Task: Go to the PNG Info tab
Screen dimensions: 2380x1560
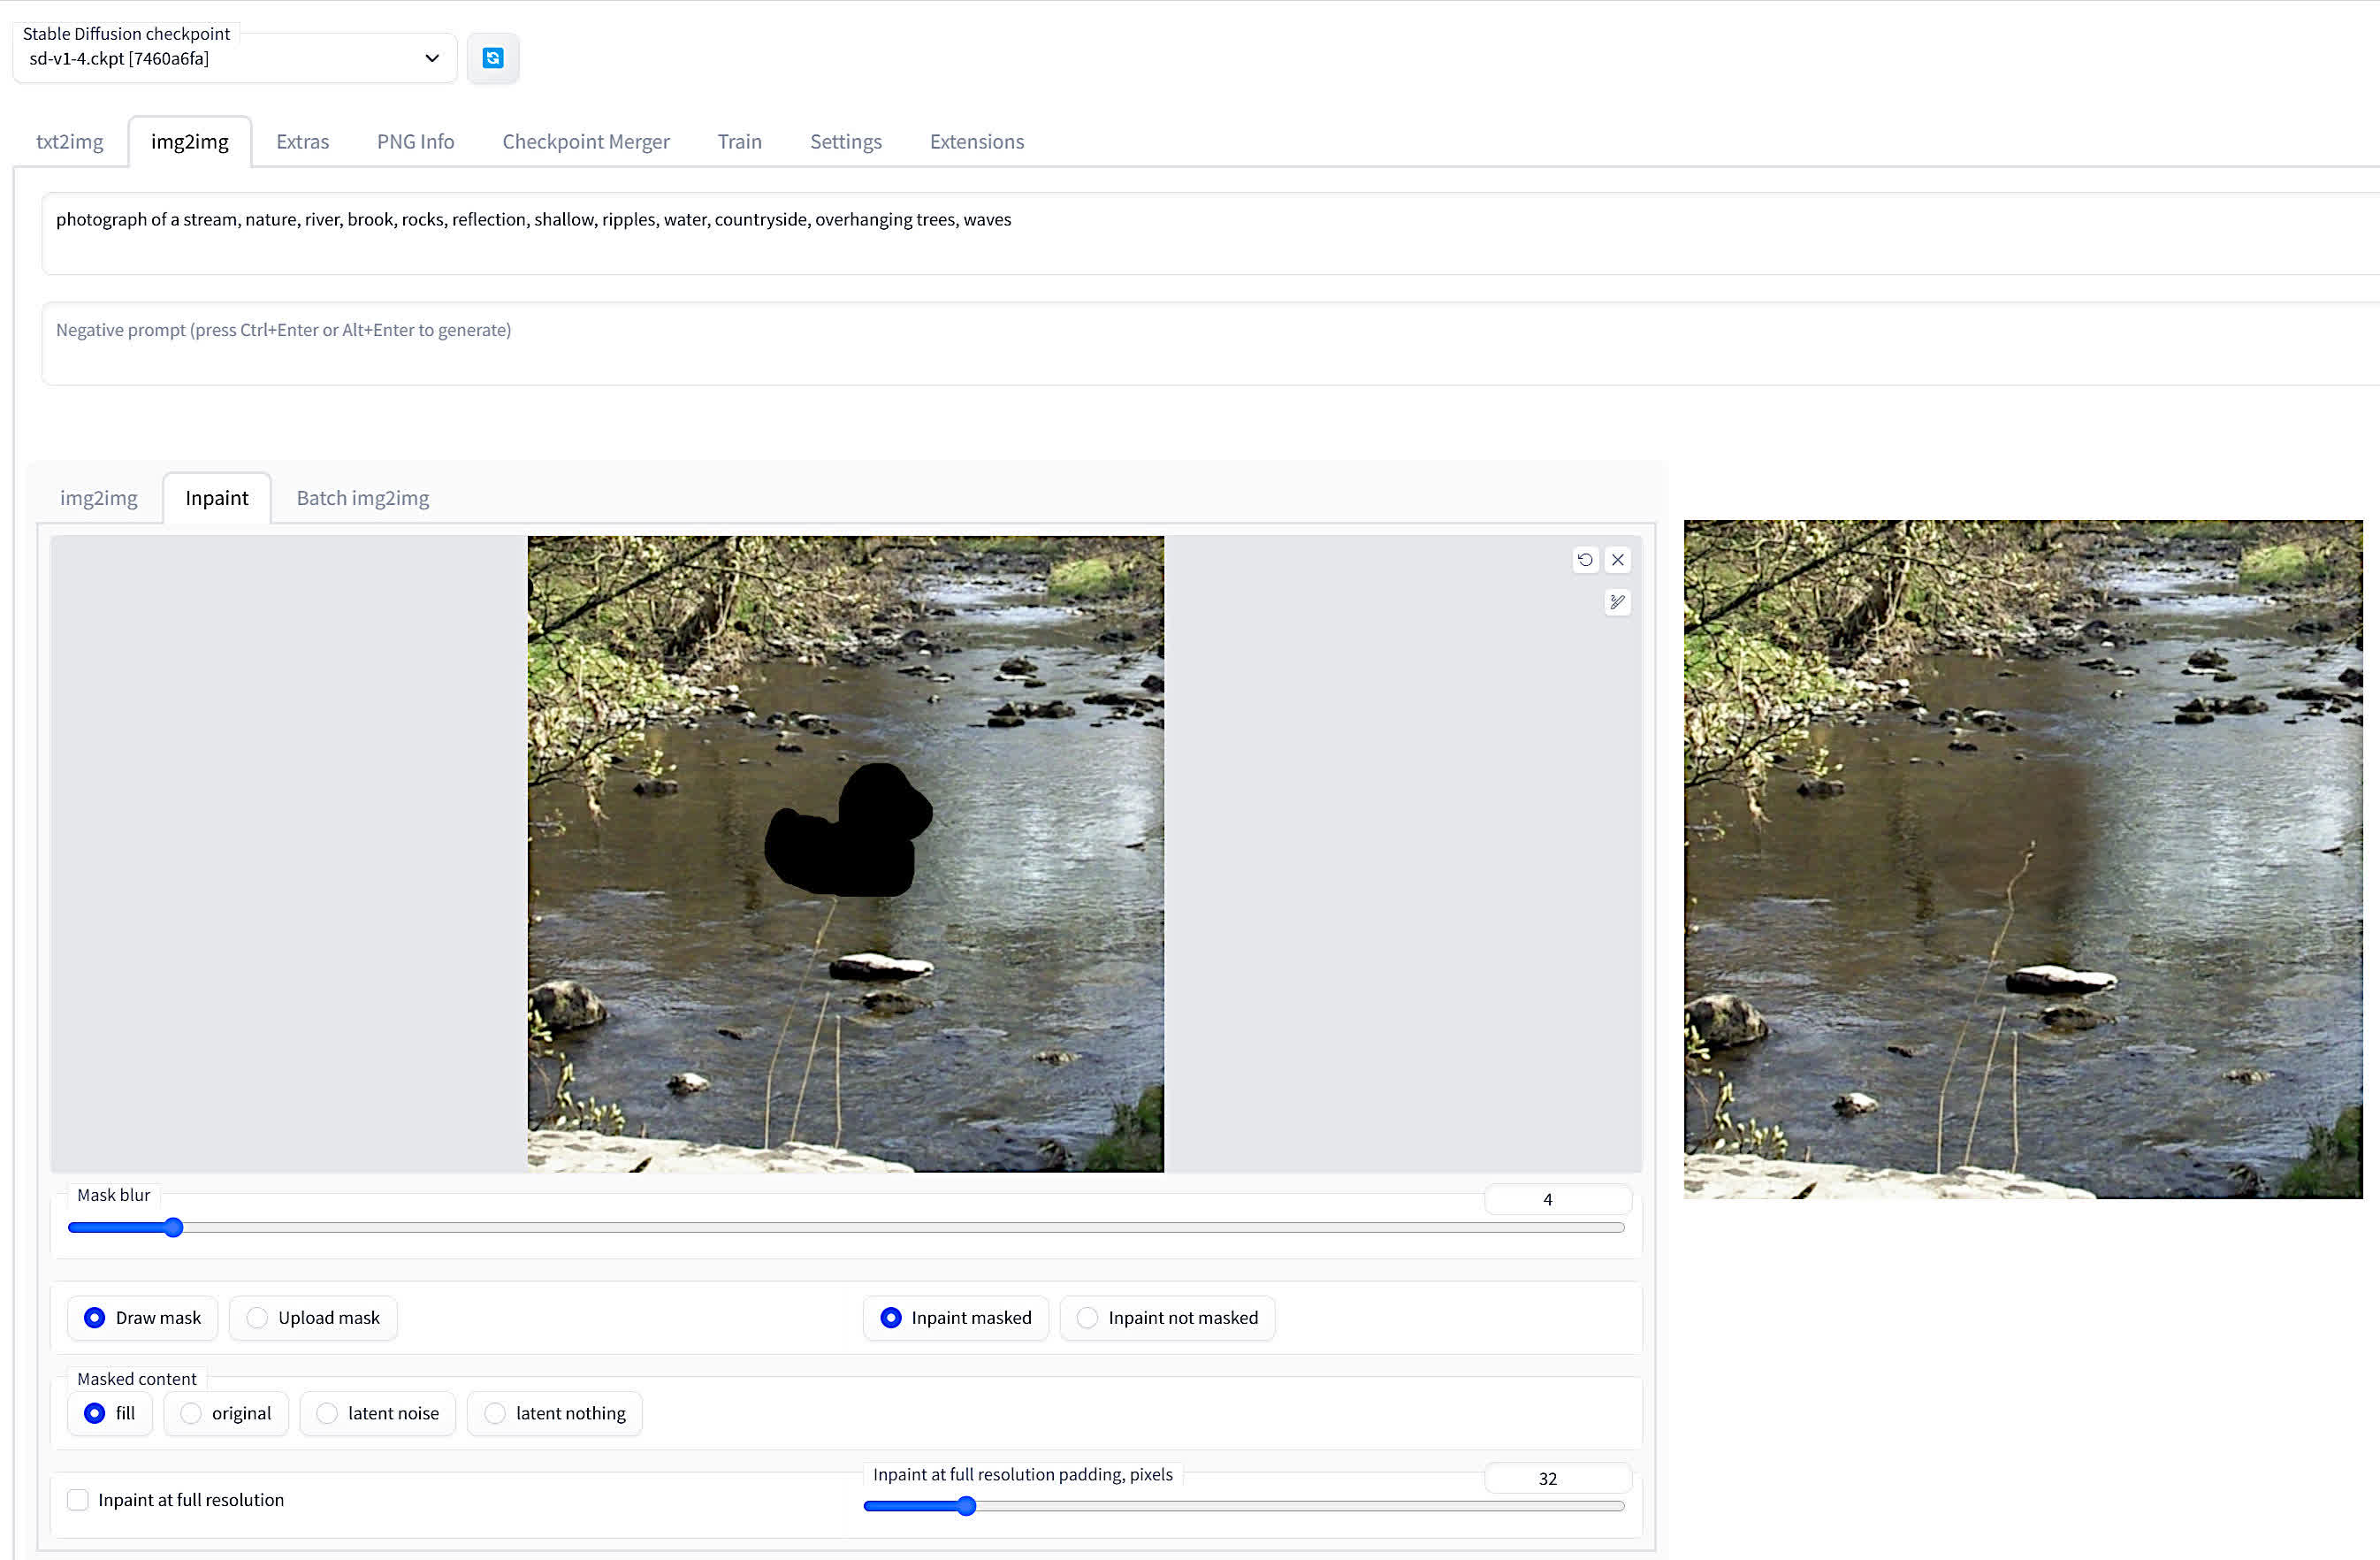Action: click(x=416, y=141)
